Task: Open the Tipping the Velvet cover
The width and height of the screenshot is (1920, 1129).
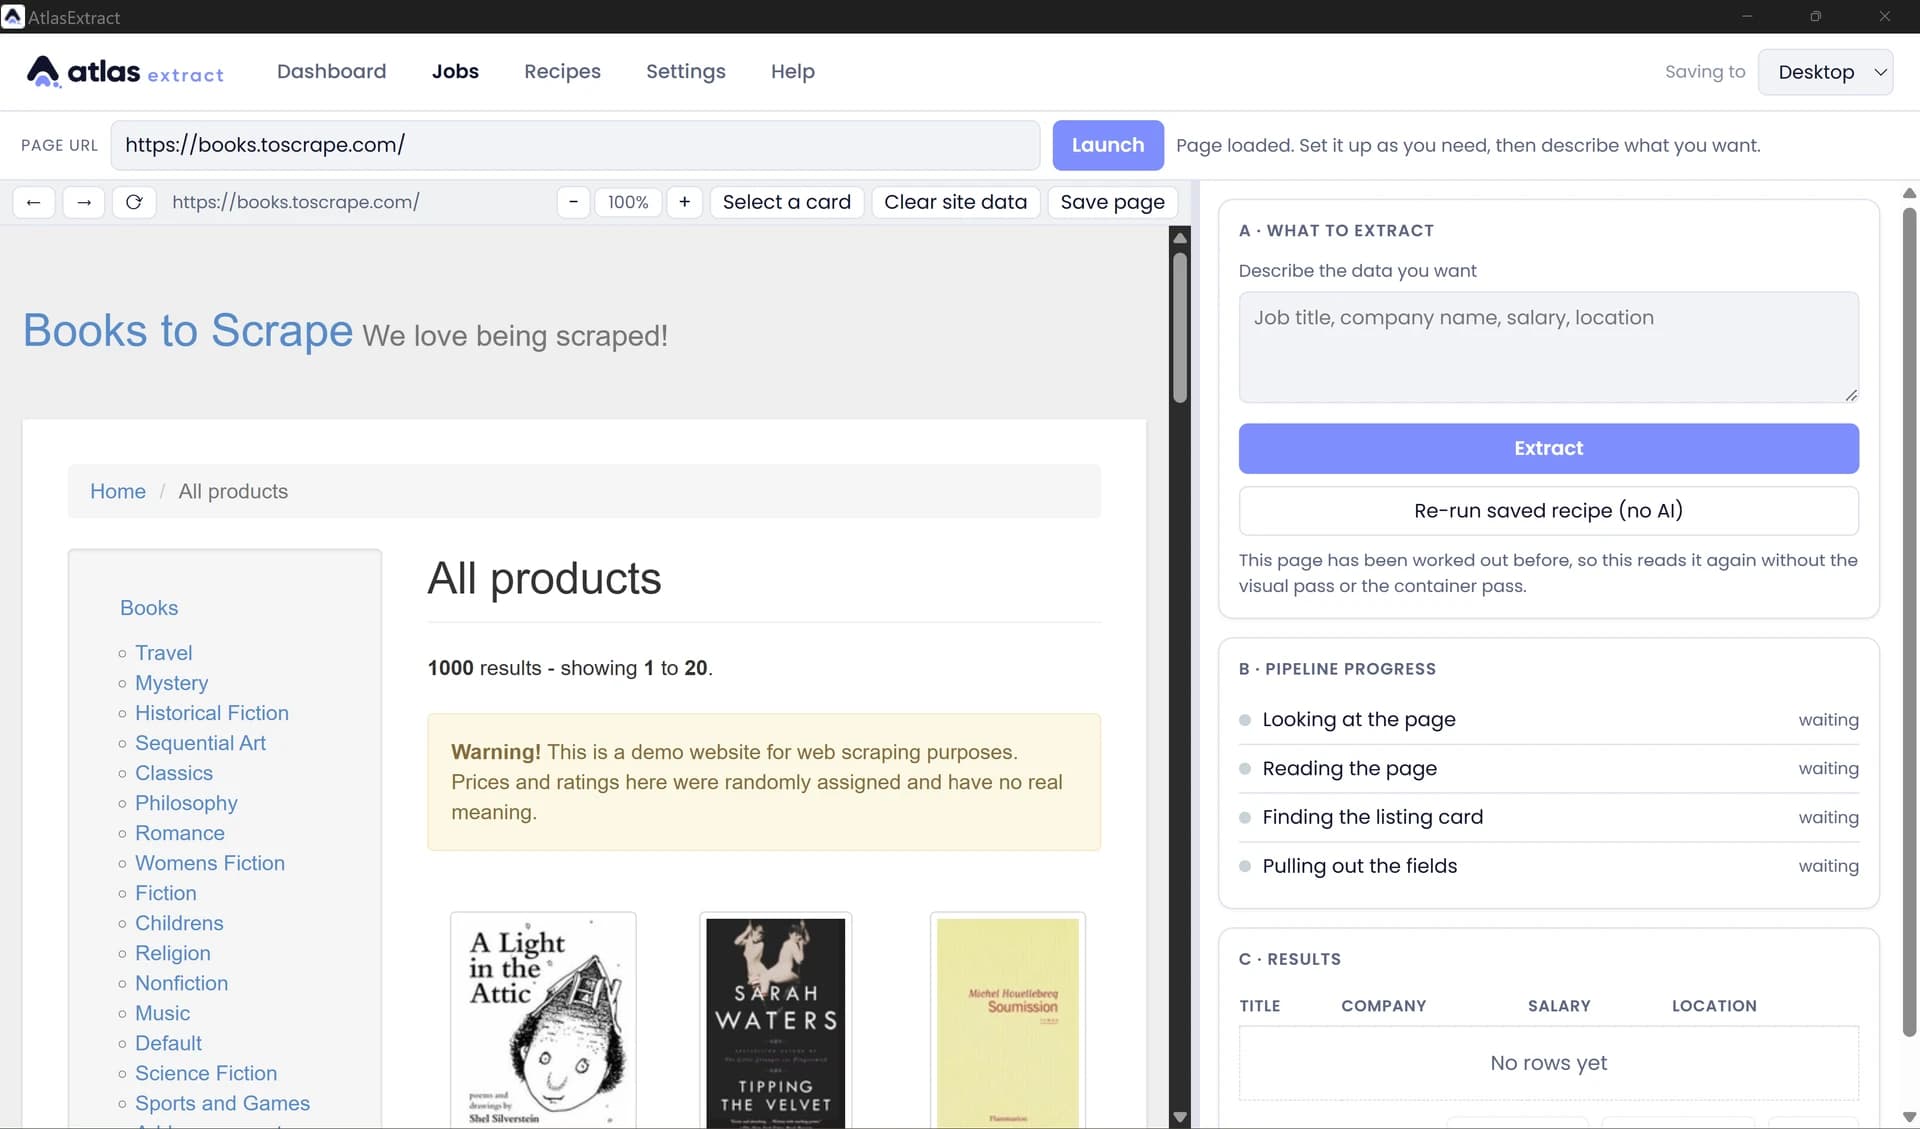Action: 776,1020
